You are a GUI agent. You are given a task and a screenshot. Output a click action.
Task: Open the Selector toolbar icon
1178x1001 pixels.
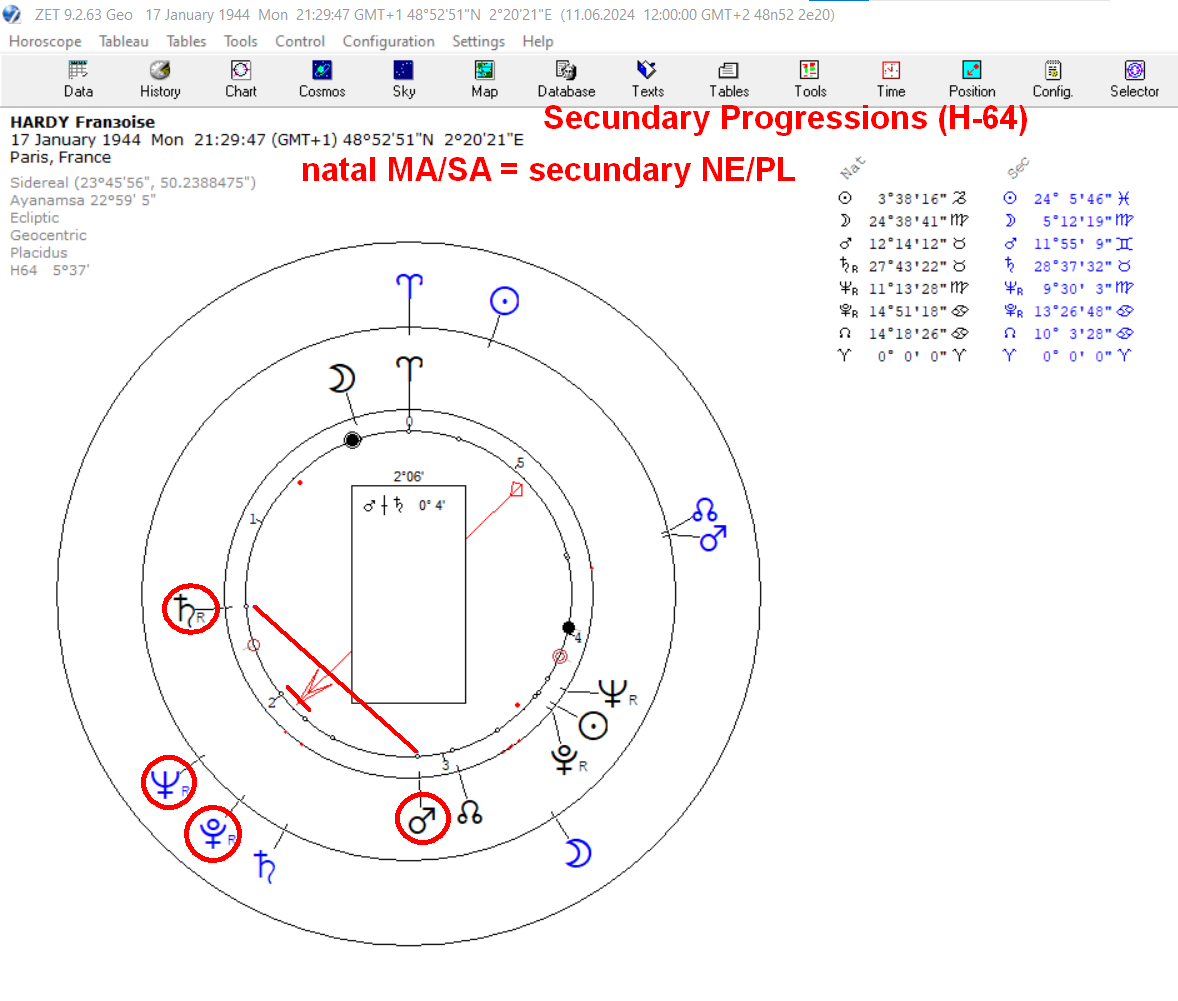point(1134,80)
